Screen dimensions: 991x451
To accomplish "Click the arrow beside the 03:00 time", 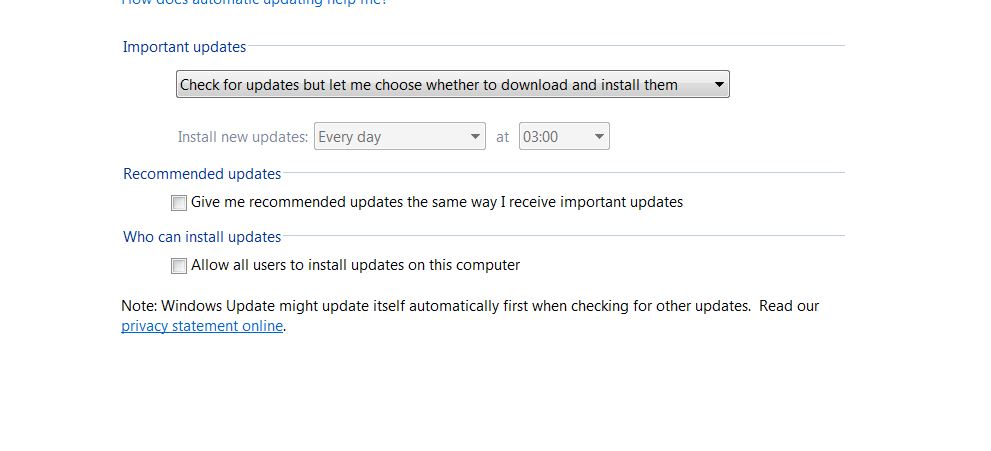I will pos(599,137).
